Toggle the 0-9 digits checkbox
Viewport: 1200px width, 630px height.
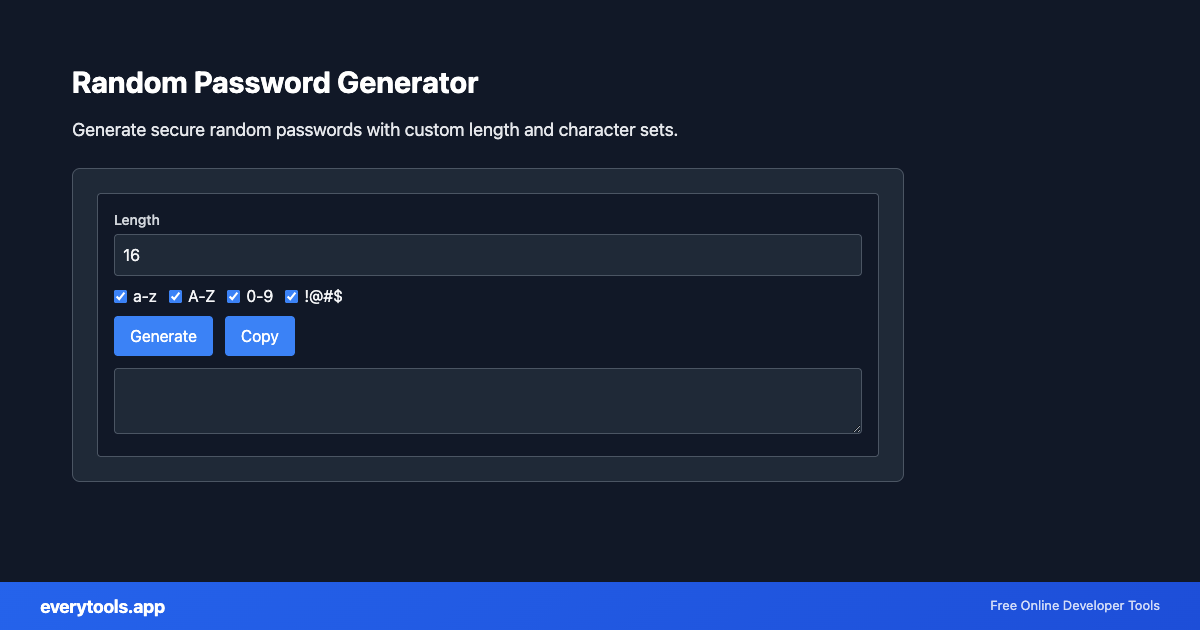point(233,296)
